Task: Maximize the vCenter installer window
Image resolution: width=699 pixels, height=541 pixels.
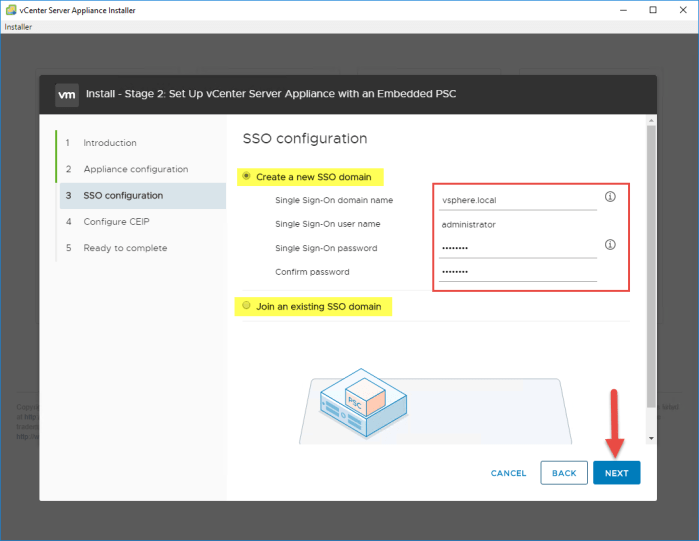Action: coord(653,10)
